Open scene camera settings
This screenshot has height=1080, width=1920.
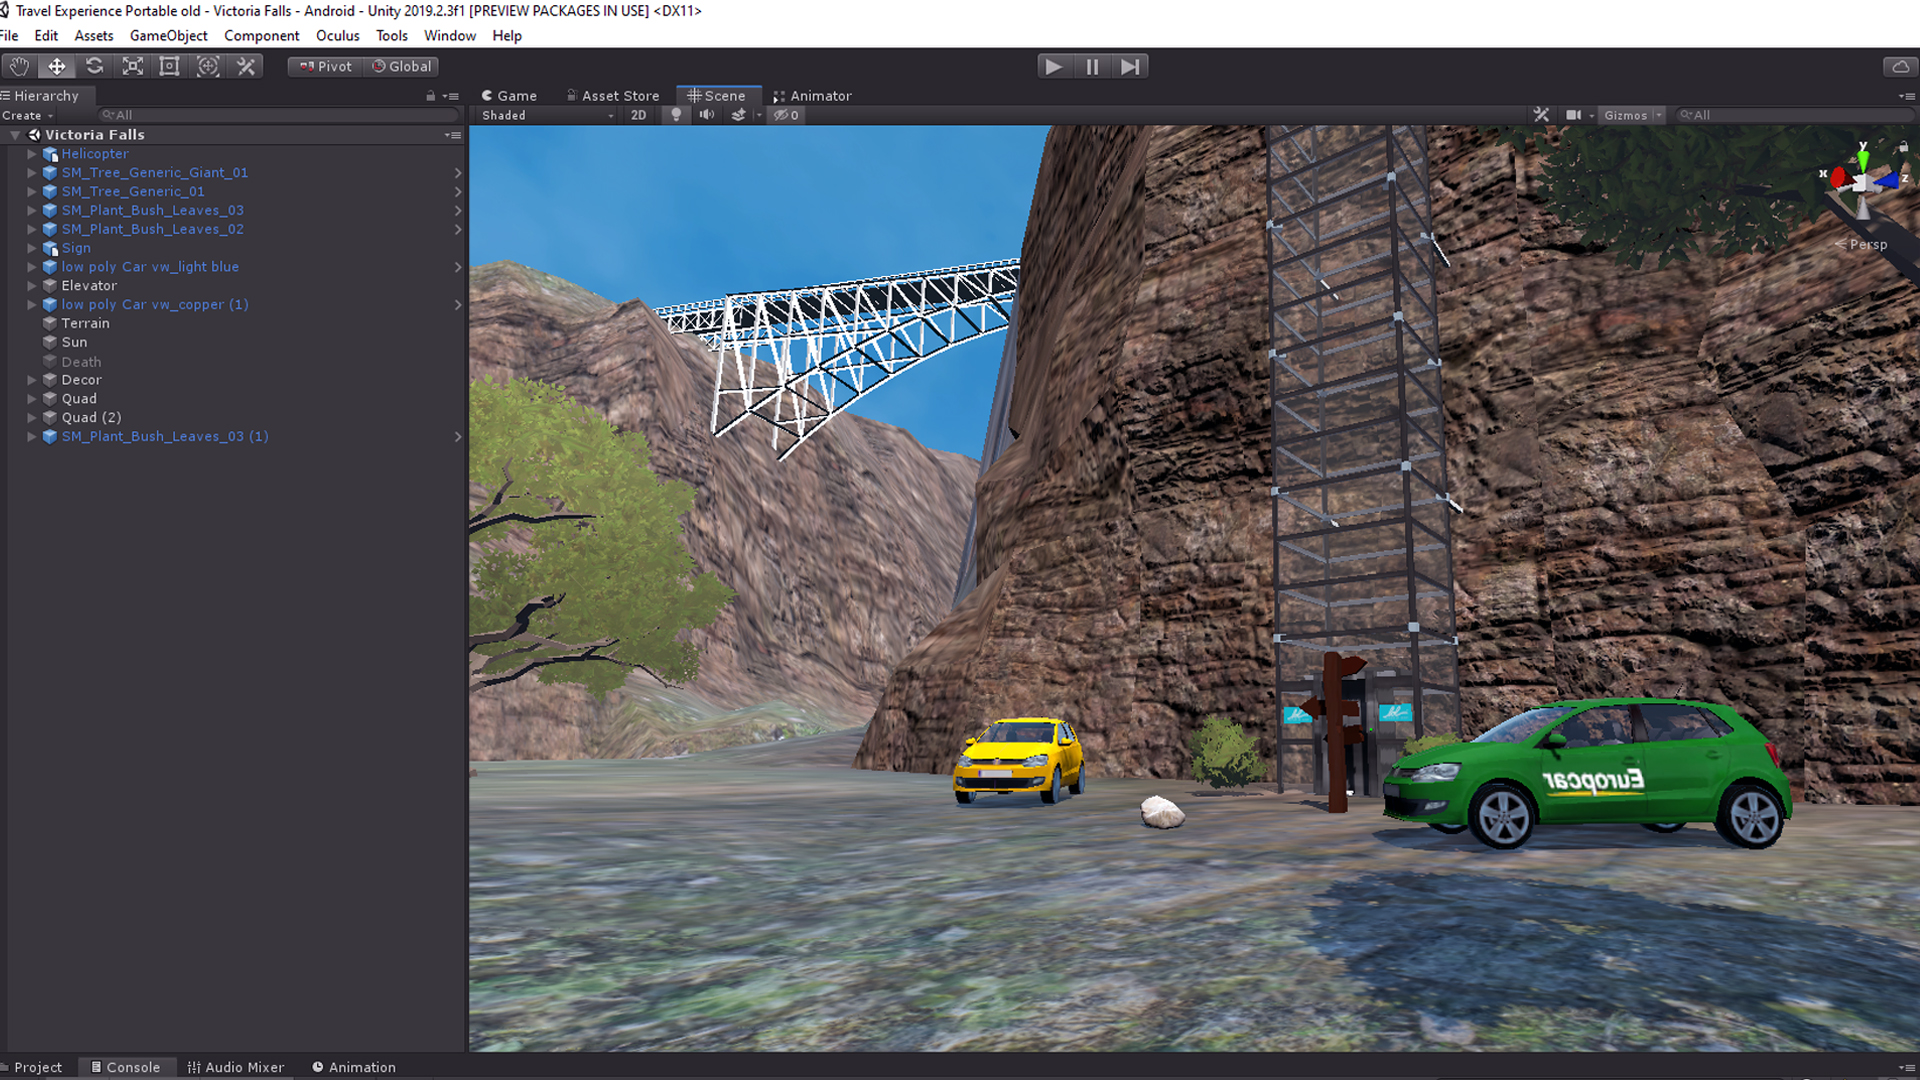coord(1573,115)
